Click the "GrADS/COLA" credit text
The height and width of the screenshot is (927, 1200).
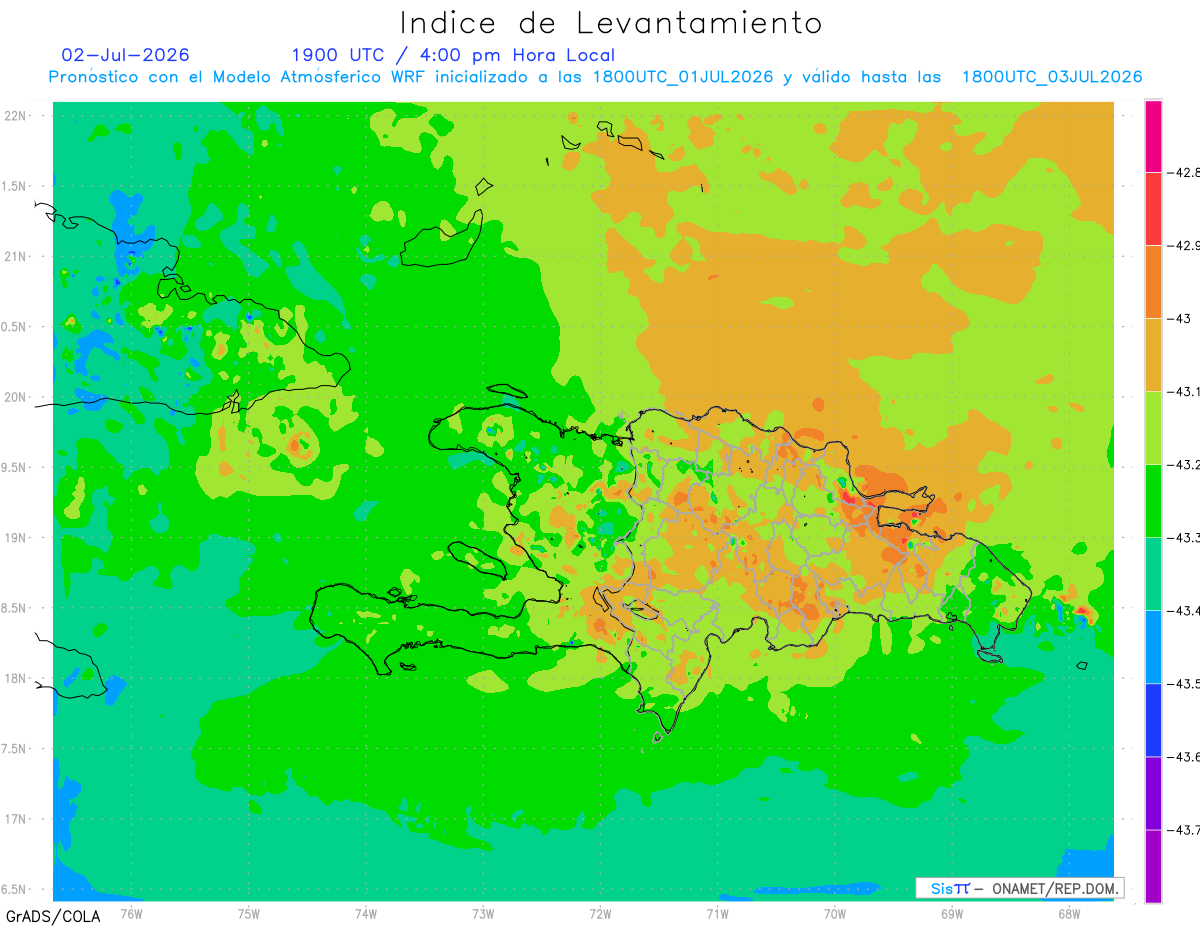[51, 916]
